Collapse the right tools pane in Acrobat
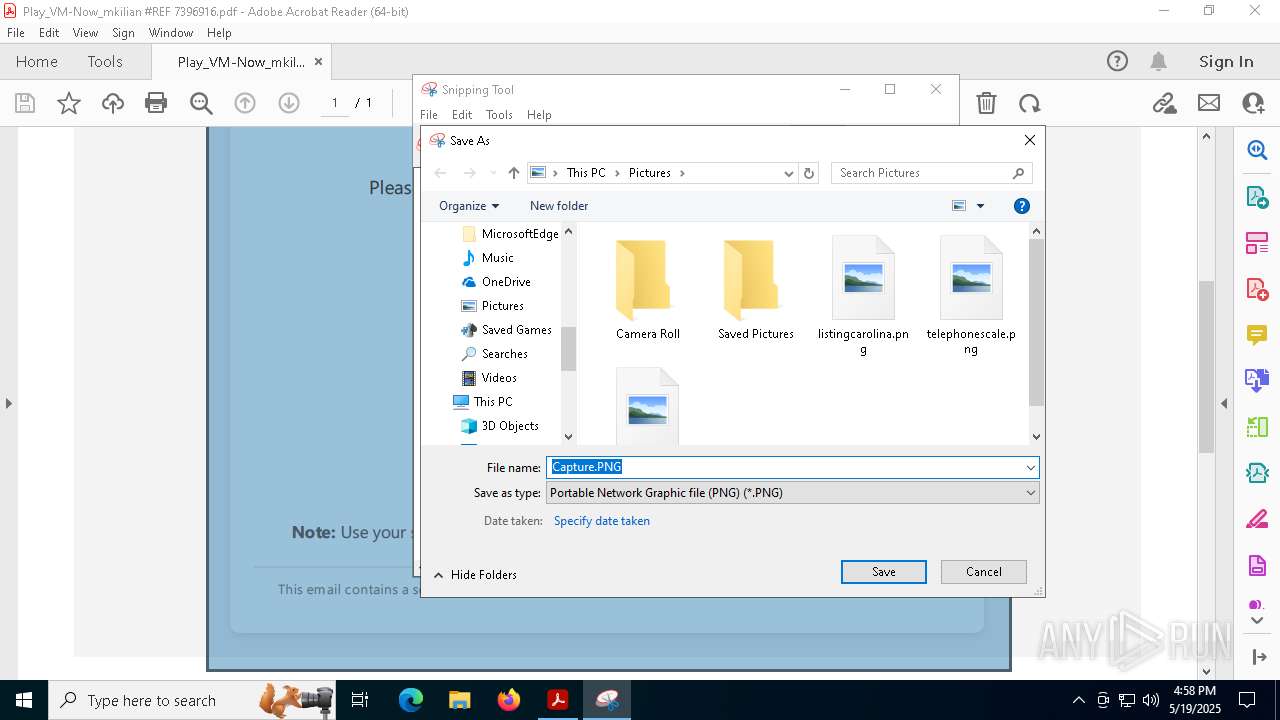1280x720 pixels. point(1224,403)
